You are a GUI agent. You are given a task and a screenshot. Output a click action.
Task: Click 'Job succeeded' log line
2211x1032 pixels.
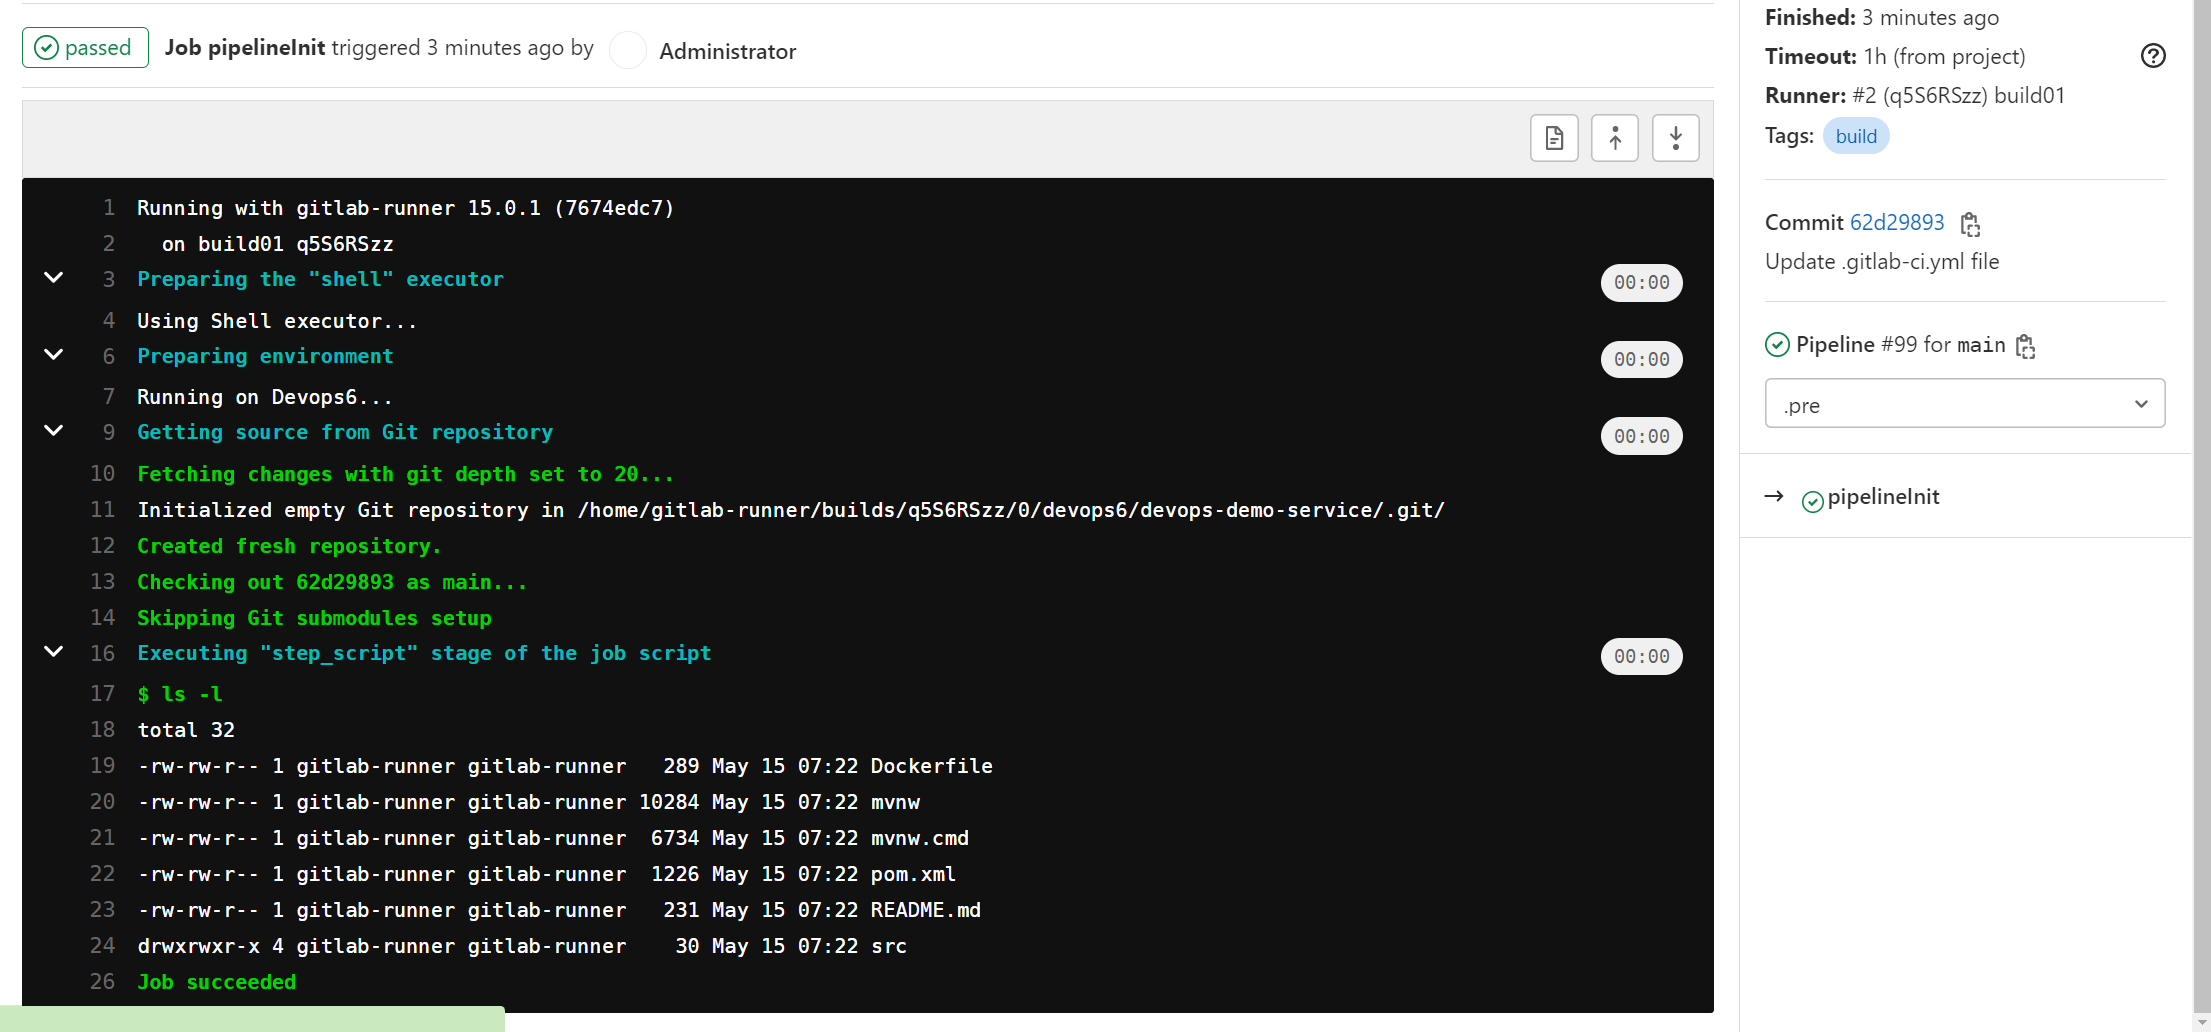[216, 982]
